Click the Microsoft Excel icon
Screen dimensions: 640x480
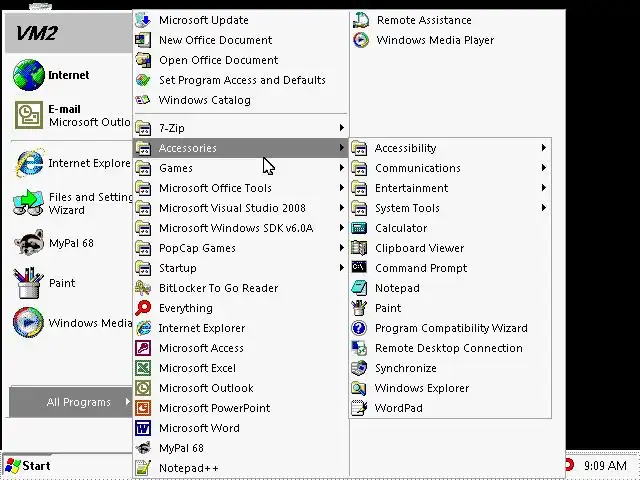[x=143, y=368]
